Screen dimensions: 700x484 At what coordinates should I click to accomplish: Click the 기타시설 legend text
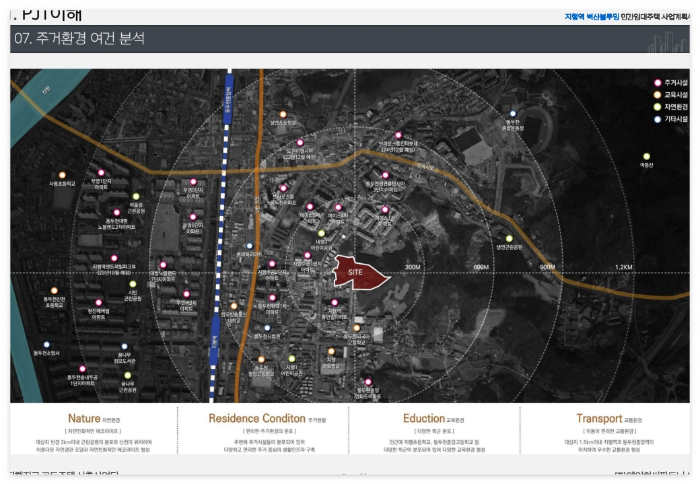click(x=676, y=119)
